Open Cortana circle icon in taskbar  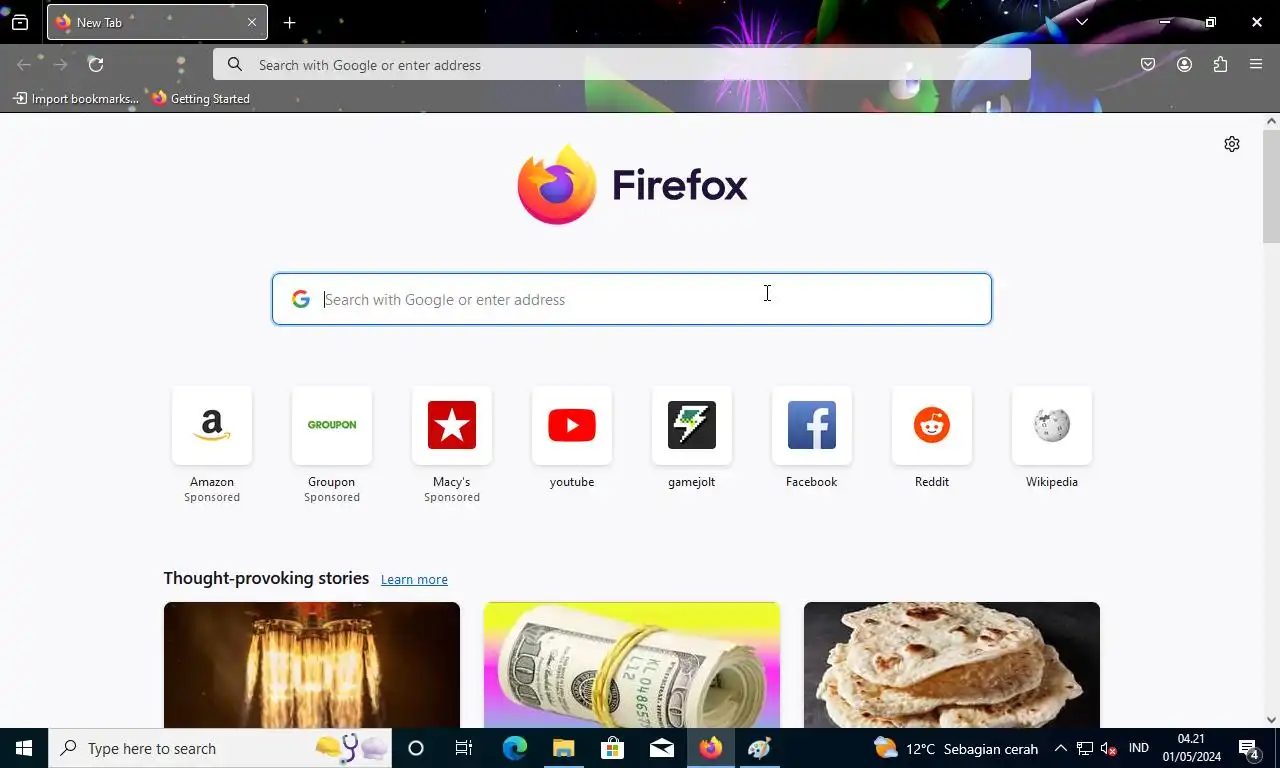click(x=416, y=748)
